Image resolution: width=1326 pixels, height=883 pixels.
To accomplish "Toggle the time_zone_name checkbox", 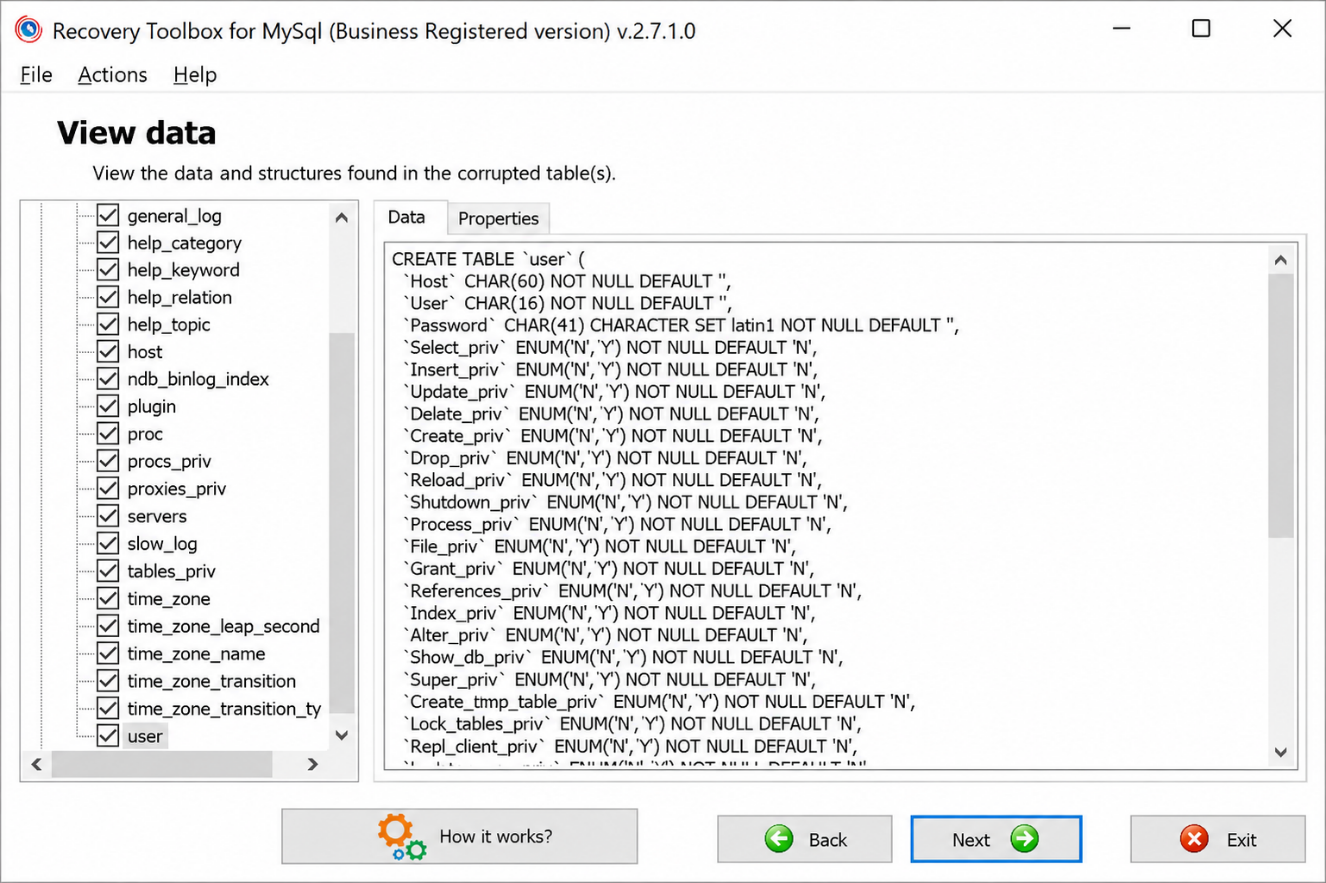I will [108, 653].
